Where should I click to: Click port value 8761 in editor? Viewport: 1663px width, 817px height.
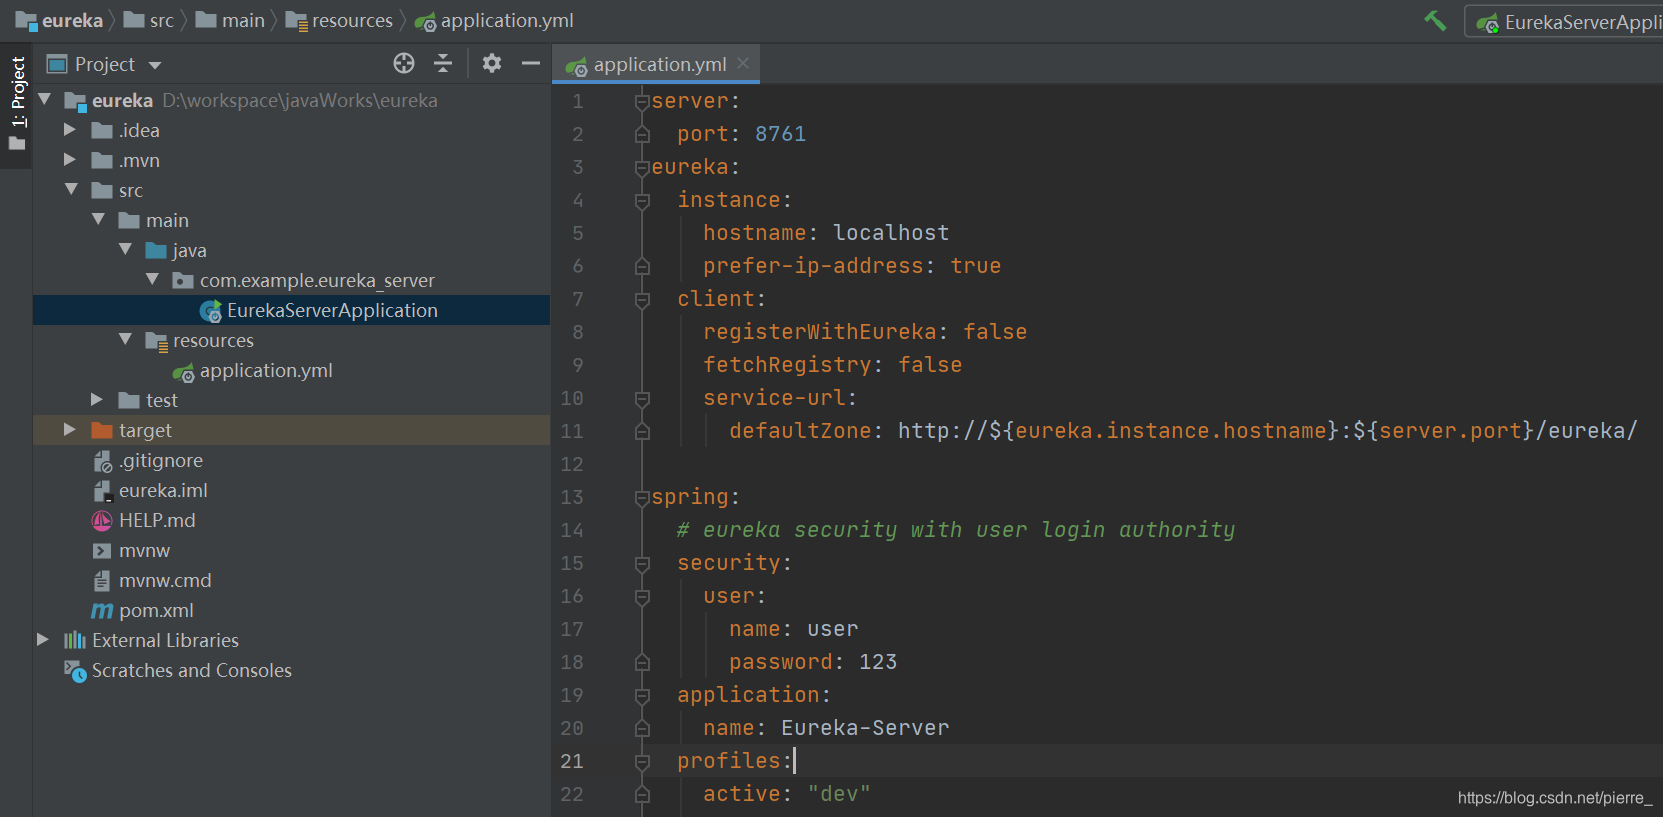(x=780, y=134)
